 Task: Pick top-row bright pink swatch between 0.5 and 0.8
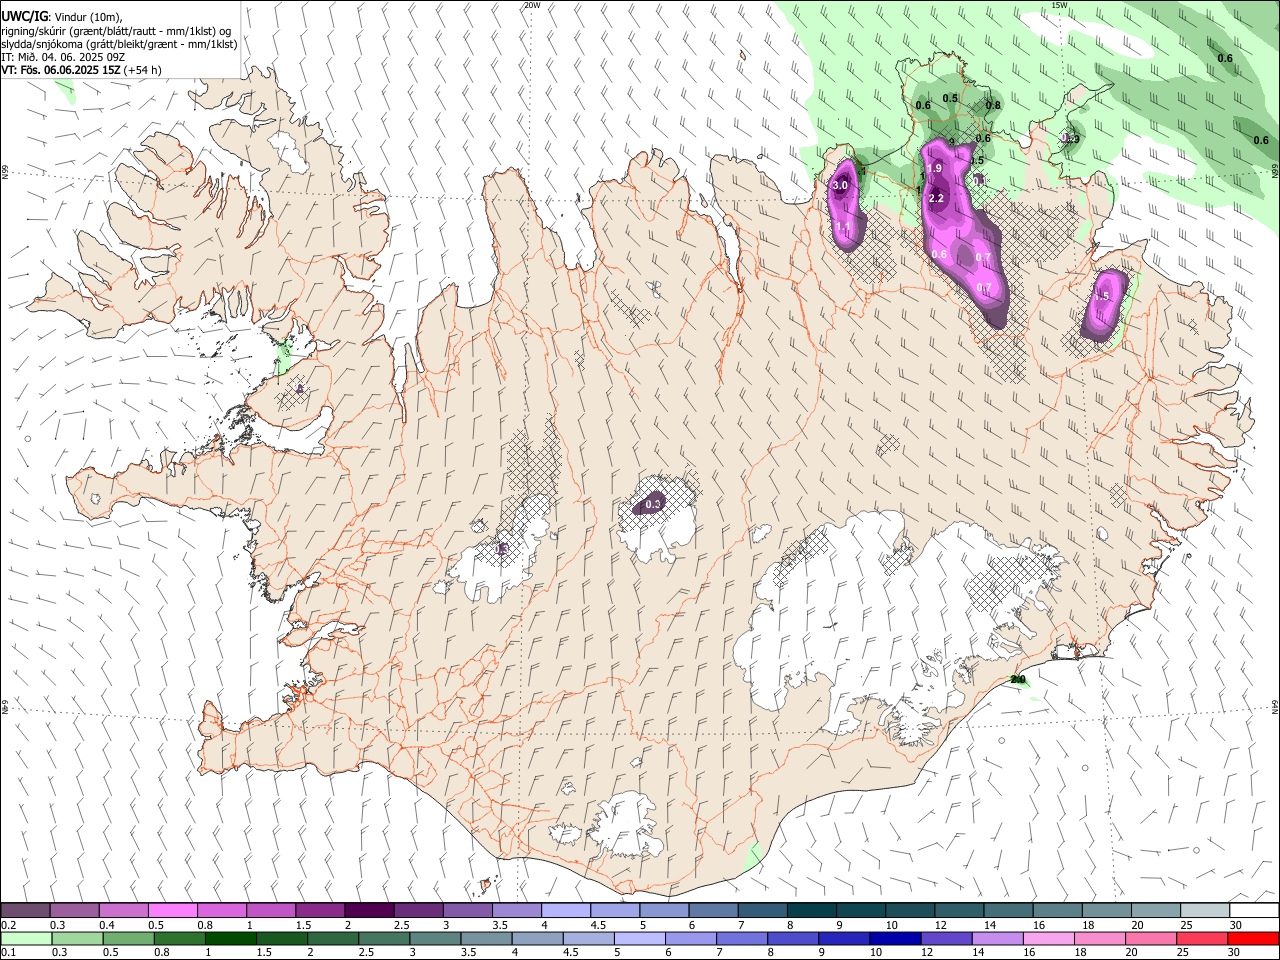[172, 910]
